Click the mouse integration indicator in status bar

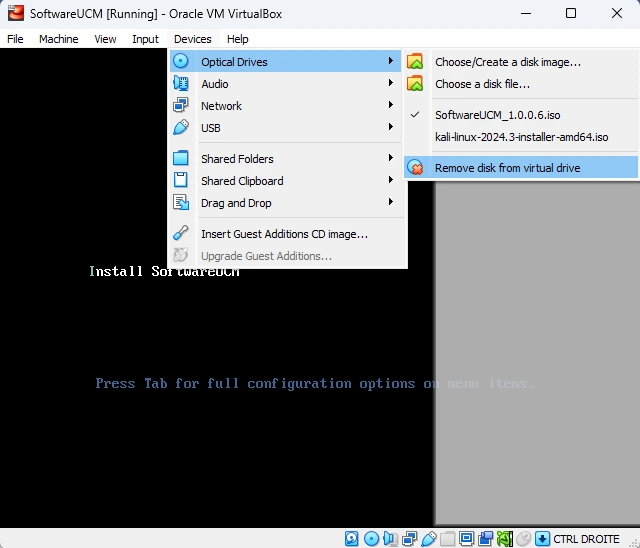524,539
